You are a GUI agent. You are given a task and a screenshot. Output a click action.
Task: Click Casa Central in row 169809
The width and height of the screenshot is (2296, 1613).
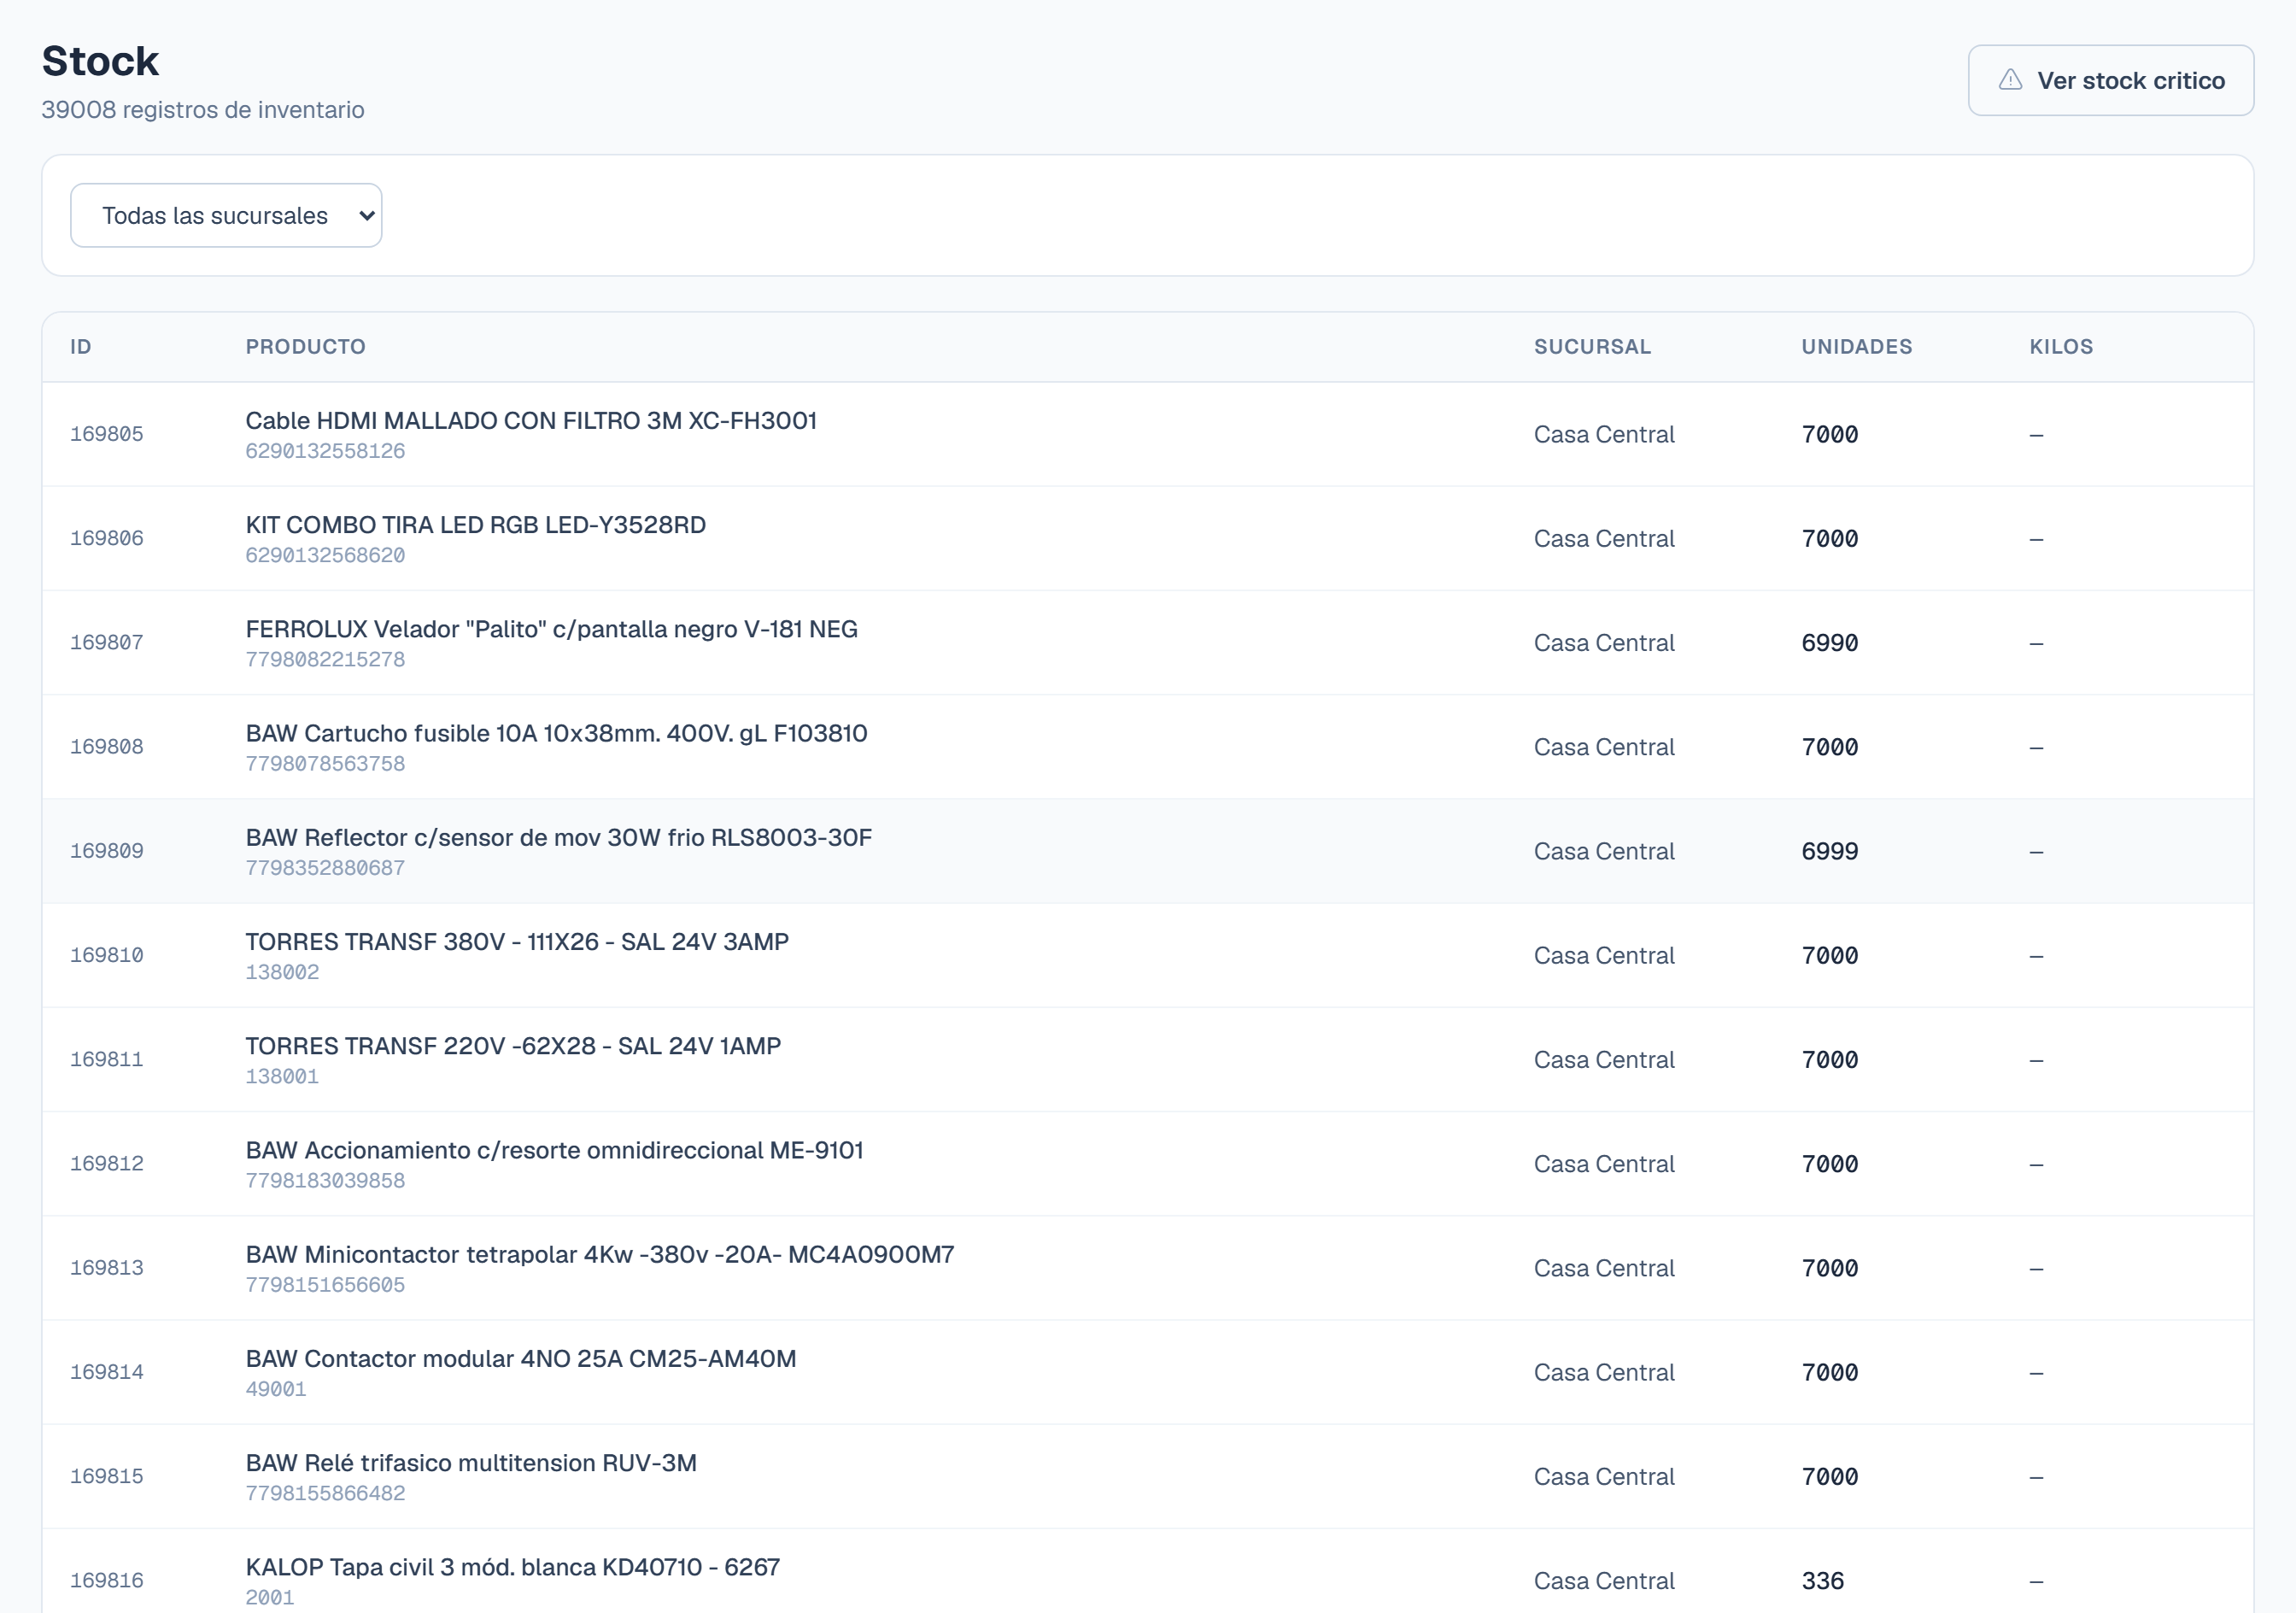1604,852
